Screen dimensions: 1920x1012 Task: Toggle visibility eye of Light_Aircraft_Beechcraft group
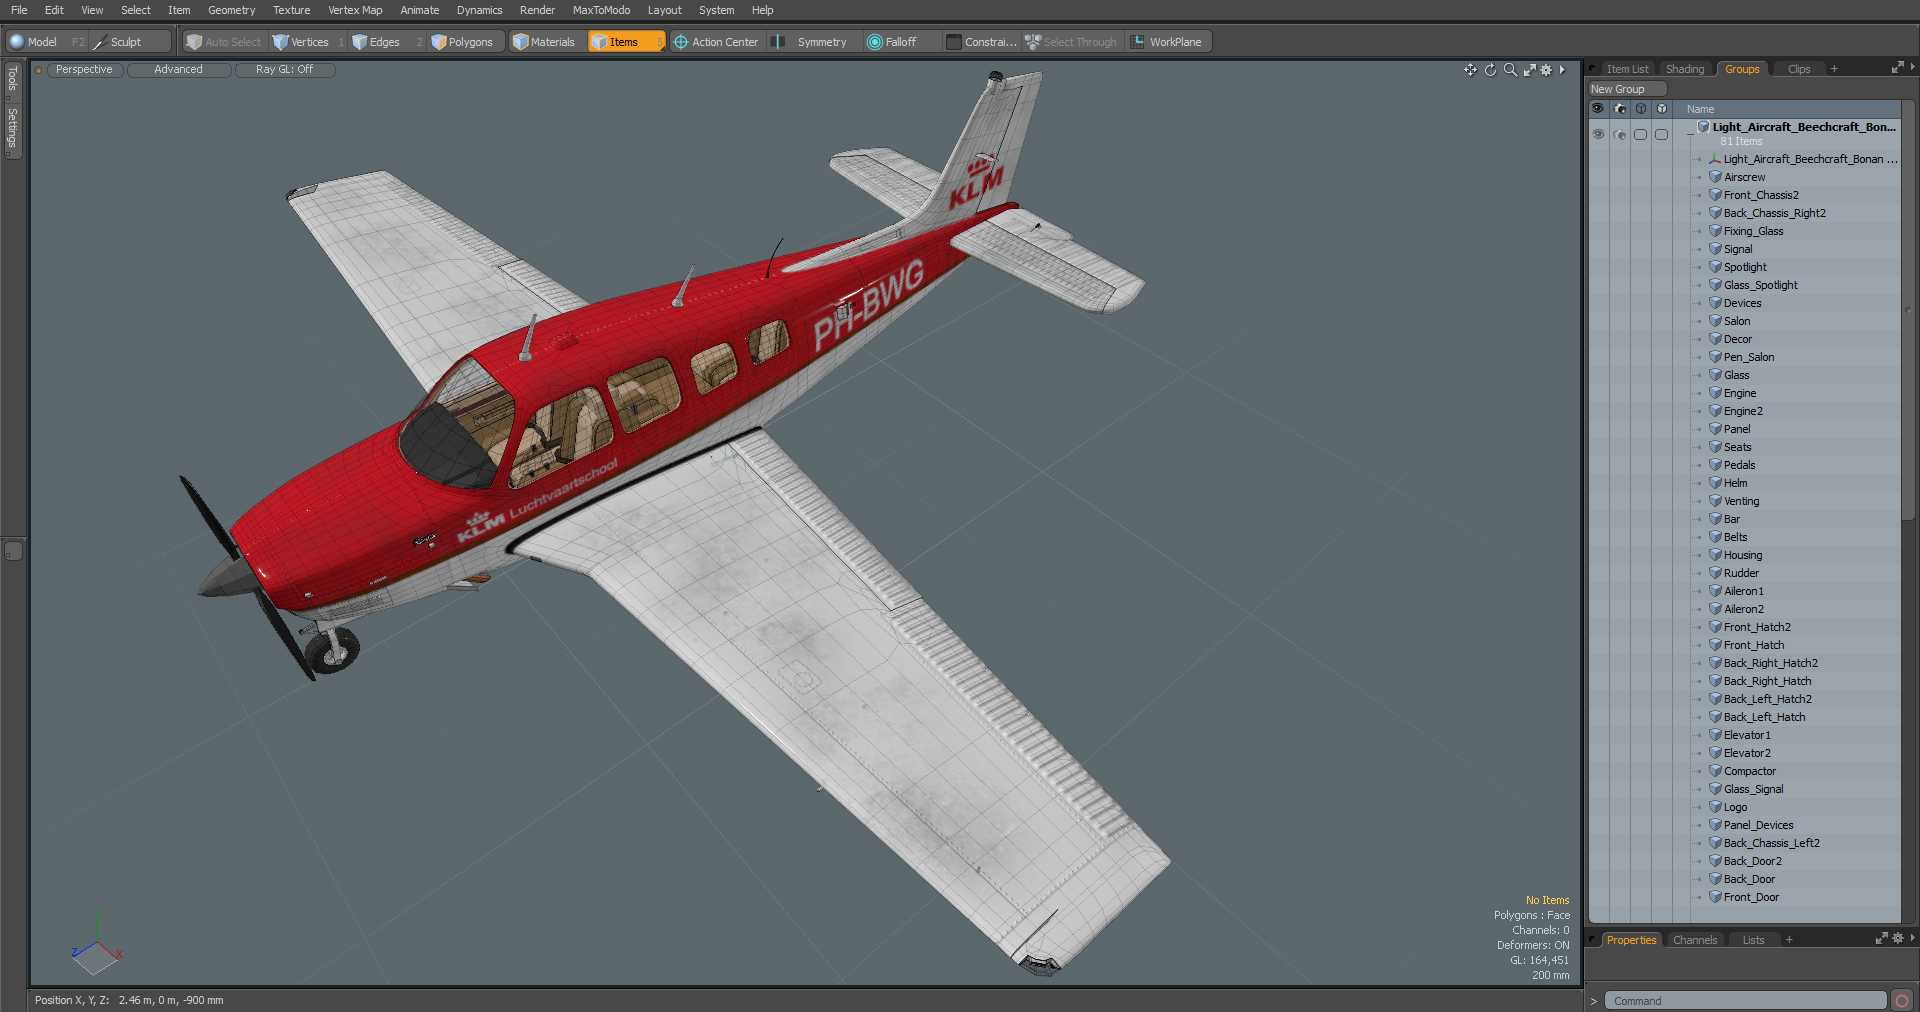point(1598,134)
